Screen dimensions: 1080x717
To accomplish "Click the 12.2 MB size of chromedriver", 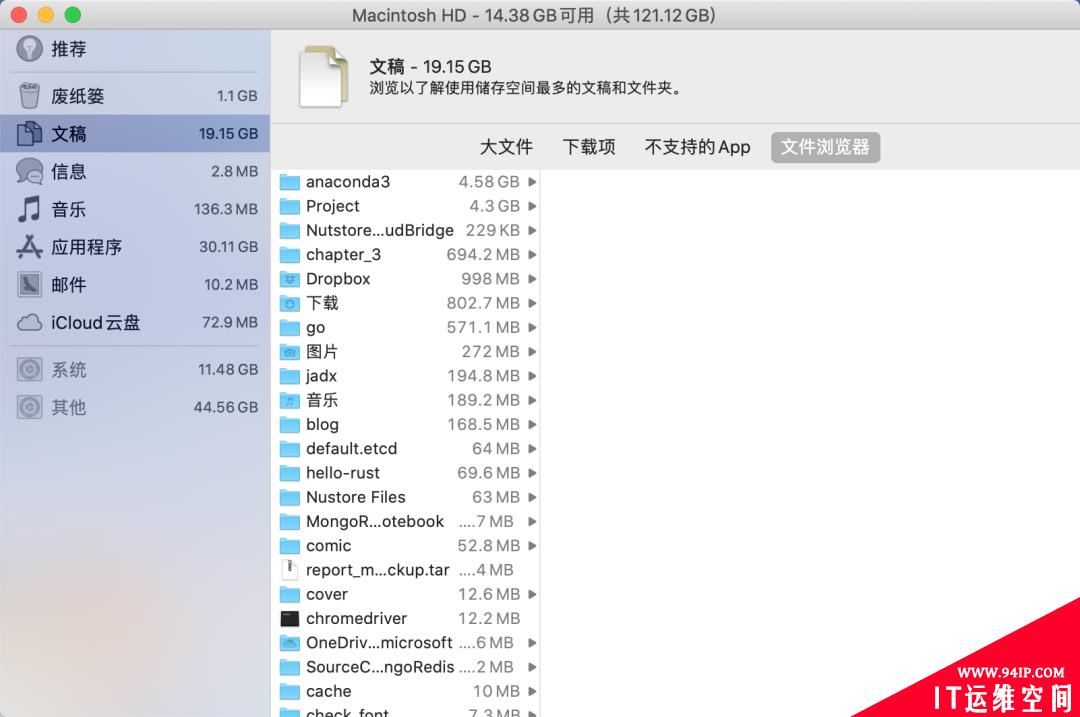I will 489,619.
